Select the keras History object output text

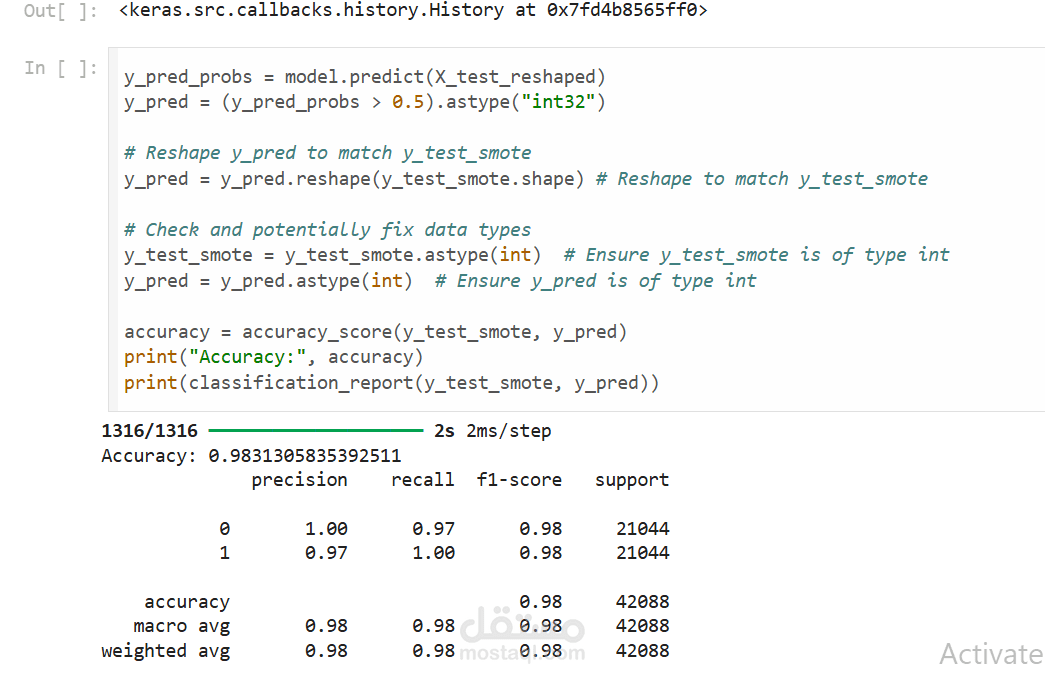[x=412, y=11]
